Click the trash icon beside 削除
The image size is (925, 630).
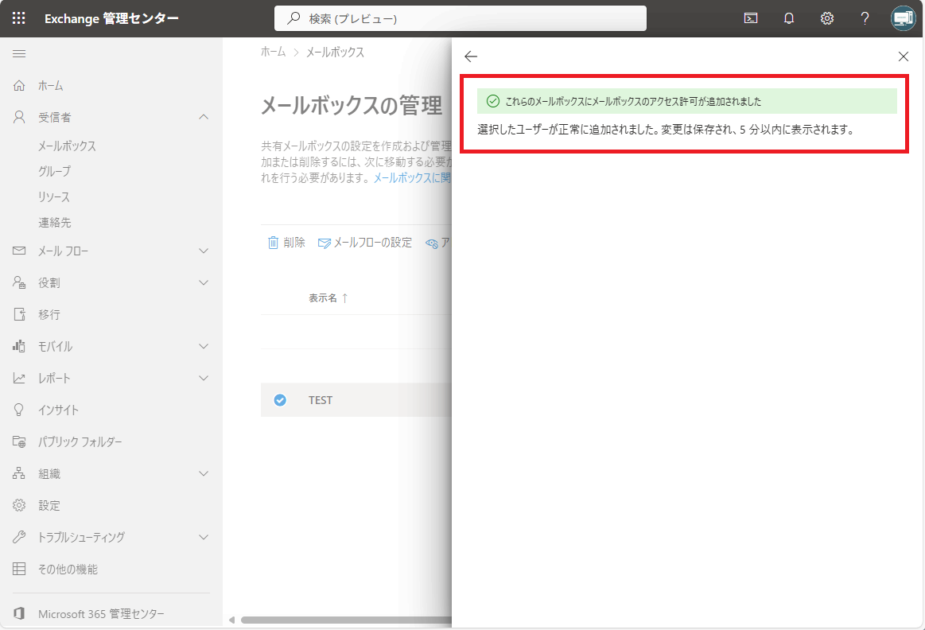point(273,242)
